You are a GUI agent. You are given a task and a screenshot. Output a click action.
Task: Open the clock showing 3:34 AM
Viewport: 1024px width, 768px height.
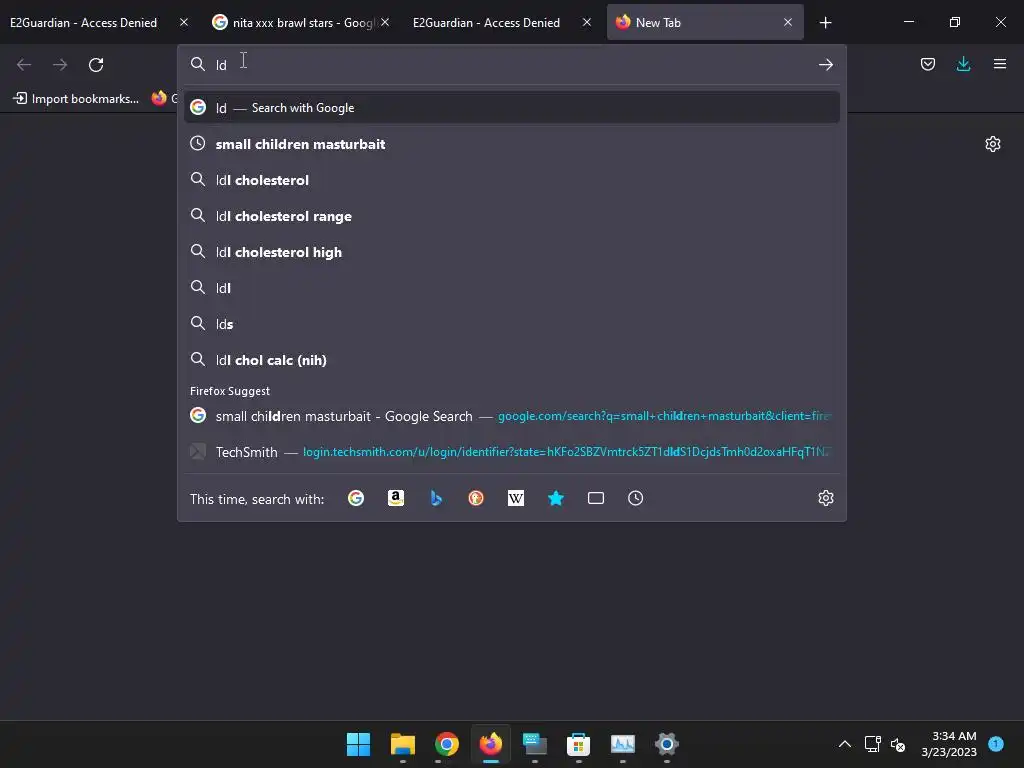pyautogui.click(x=949, y=744)
